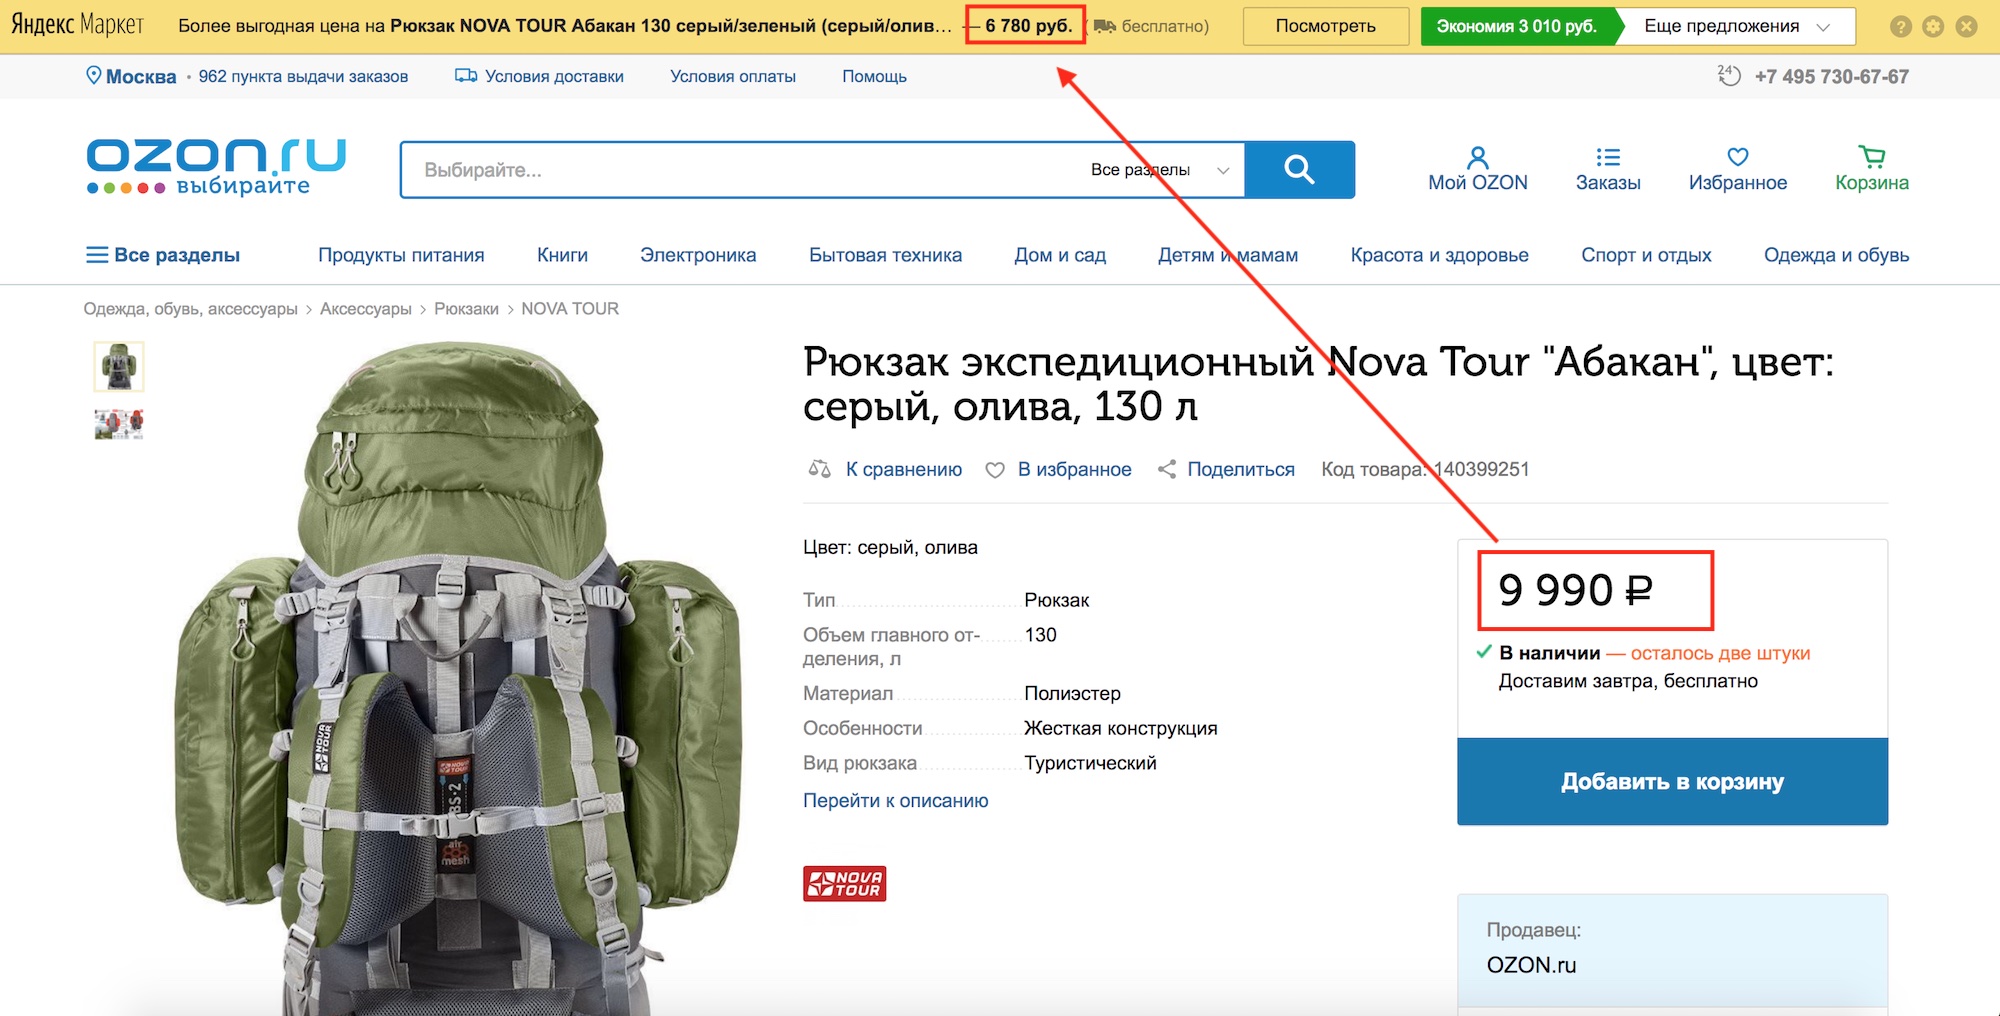Open Электроника category
The width and height of the screenshot is (2000, 1016).
click(x=698, y=255)
